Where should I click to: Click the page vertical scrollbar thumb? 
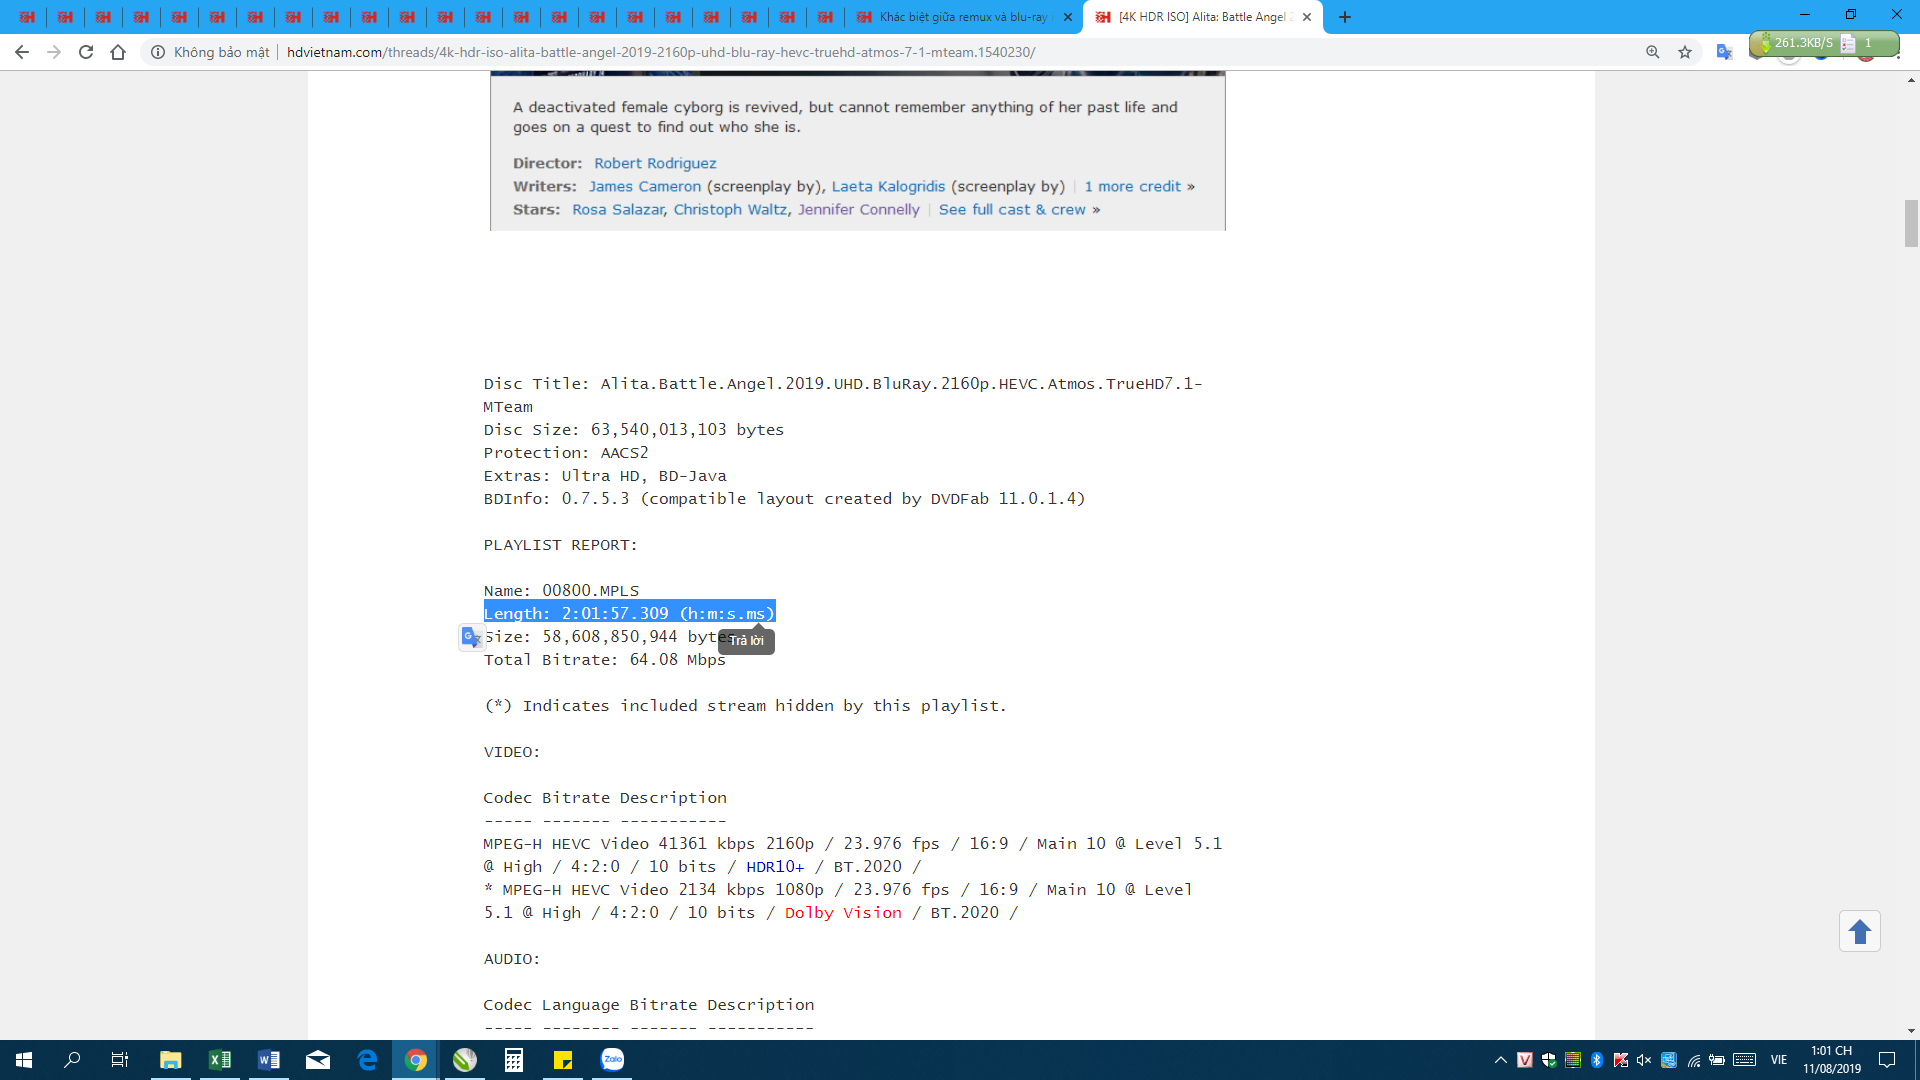click(1911, 222)
